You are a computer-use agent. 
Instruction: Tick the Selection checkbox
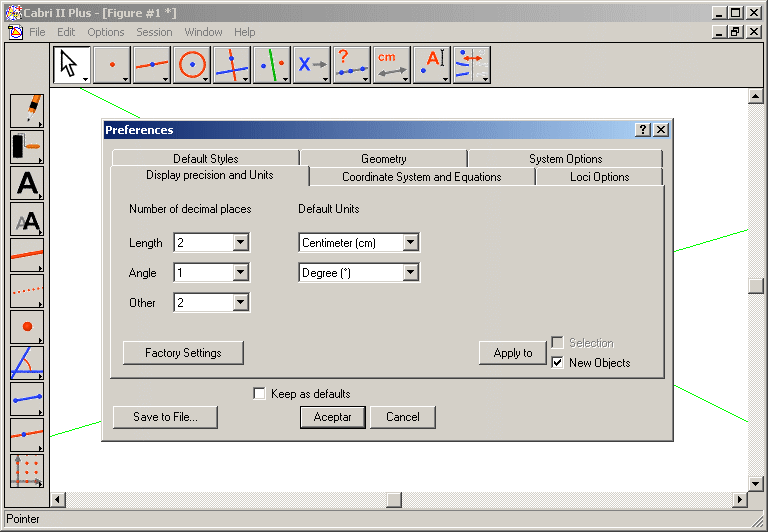tap(557, 342)
